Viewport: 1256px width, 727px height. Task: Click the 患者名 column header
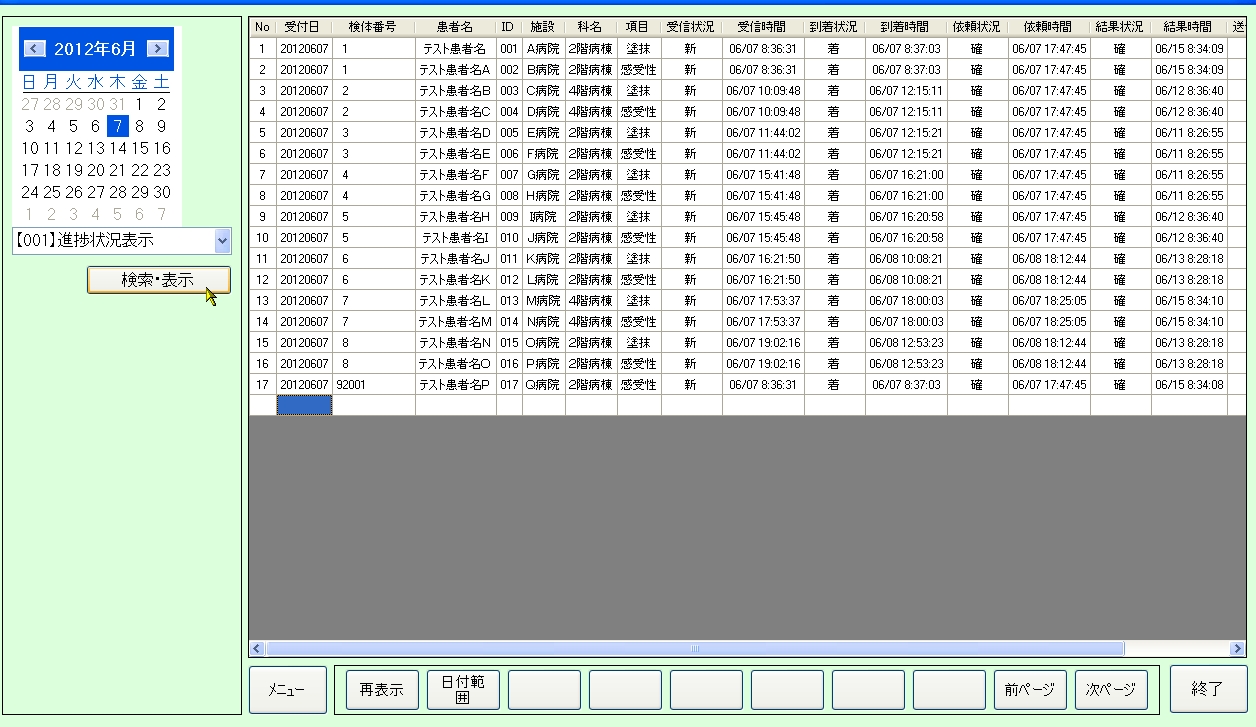[455, 27]
